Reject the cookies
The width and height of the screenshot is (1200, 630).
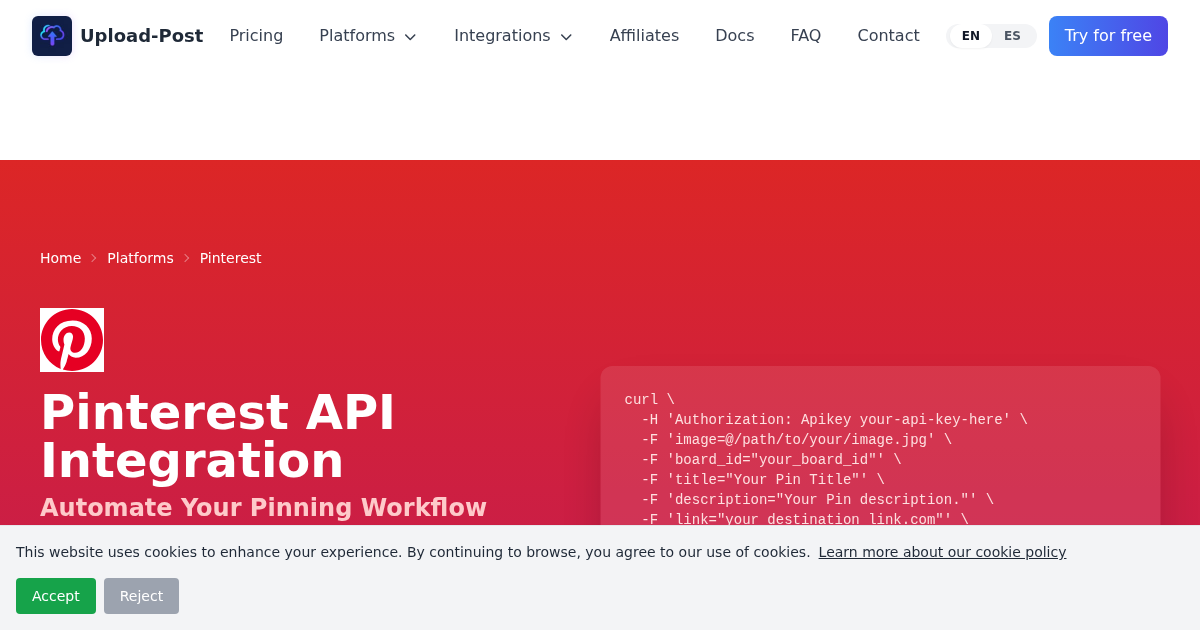coord(141,595)
